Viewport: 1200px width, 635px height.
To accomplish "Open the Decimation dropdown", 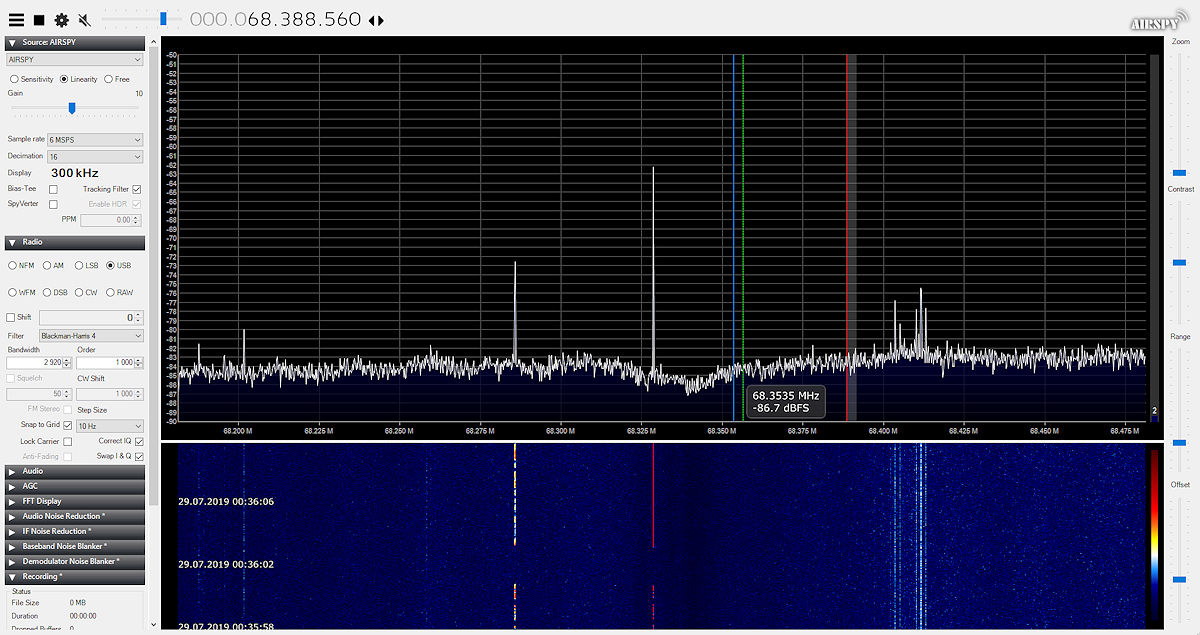I will [95, 157].
